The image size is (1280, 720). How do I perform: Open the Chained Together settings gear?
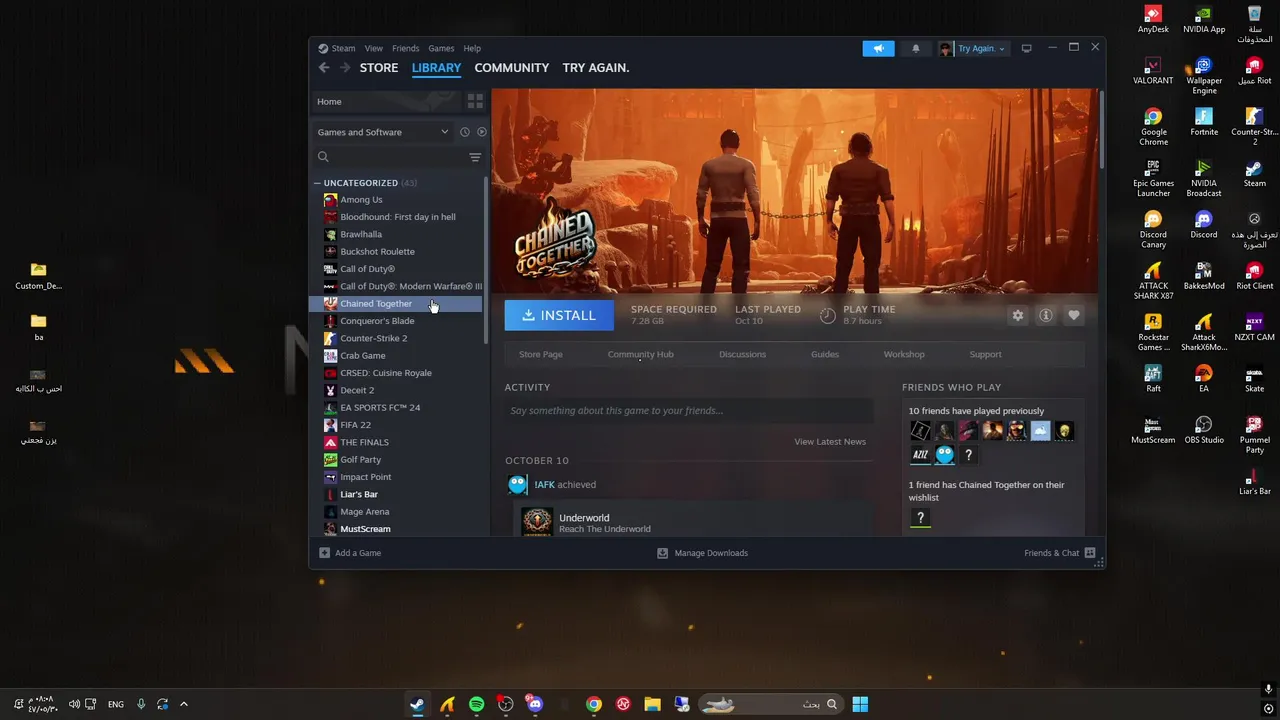click(1017, 315)
